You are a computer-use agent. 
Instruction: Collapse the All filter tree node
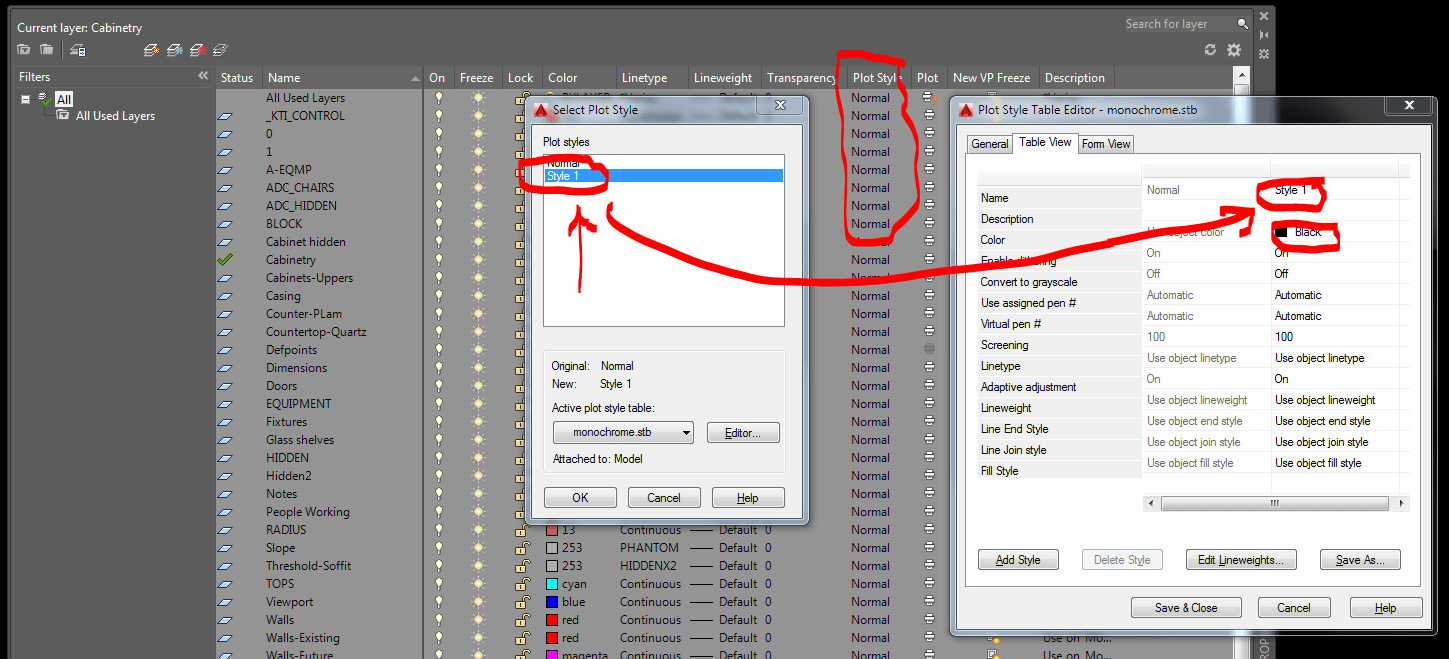coord(26,98)
